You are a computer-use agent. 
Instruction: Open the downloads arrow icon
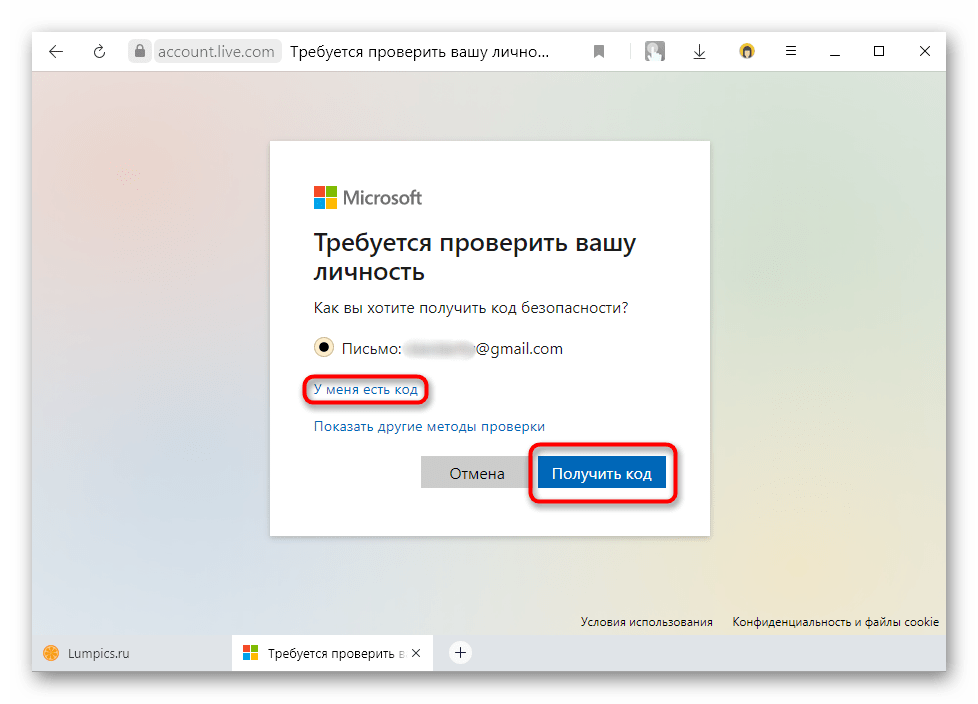coord(700,52)
